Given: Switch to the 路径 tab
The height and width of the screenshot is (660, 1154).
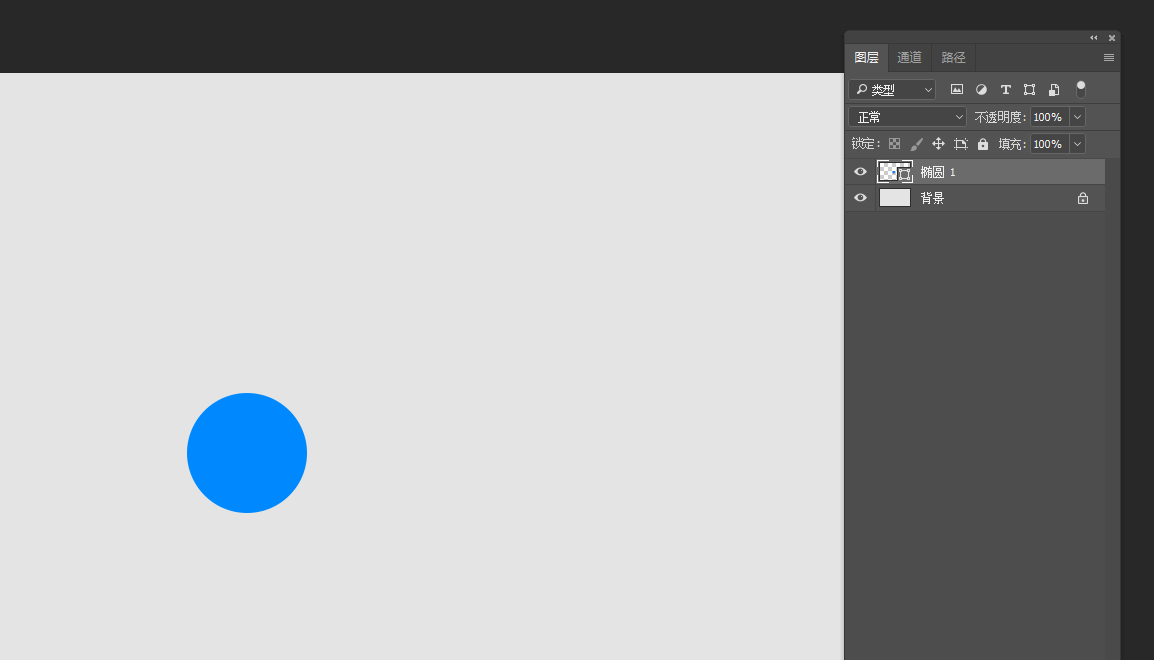Looking at the screenshot, I should (953, 57).
